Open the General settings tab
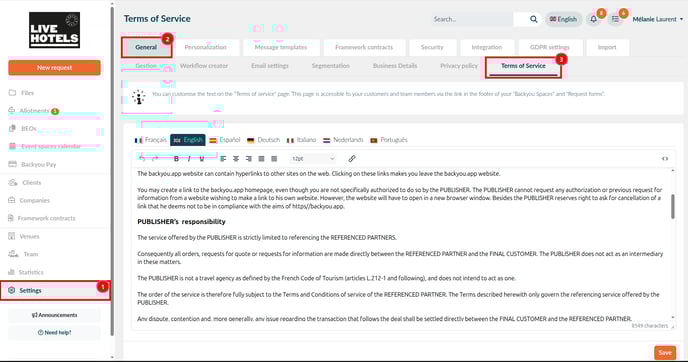688x362 pixels. coord(146,47)
